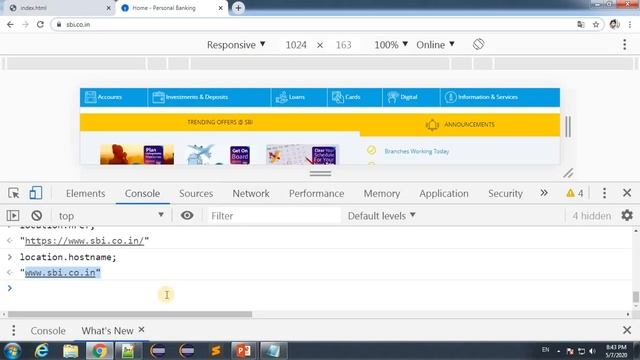The height and width of the screenshot is (360, 640).
Task: Open the DevTools three-dot customize menu
Action: pyautogui.click(x=604, y=193)
